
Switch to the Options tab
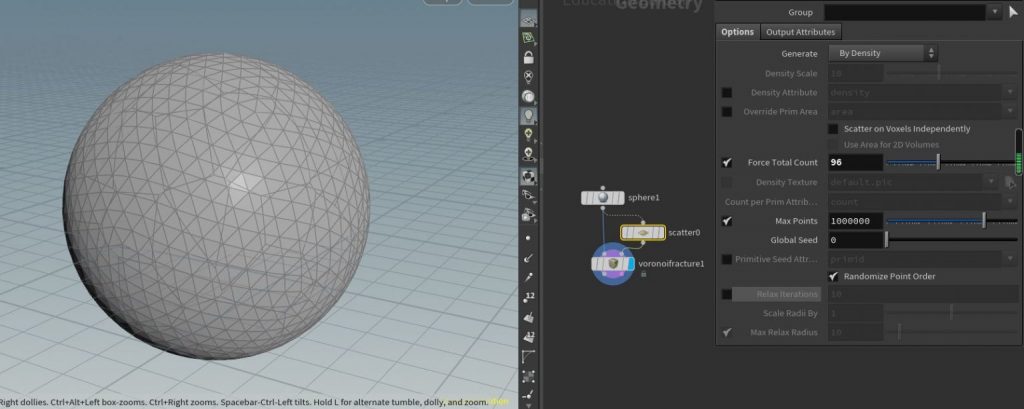737,31
